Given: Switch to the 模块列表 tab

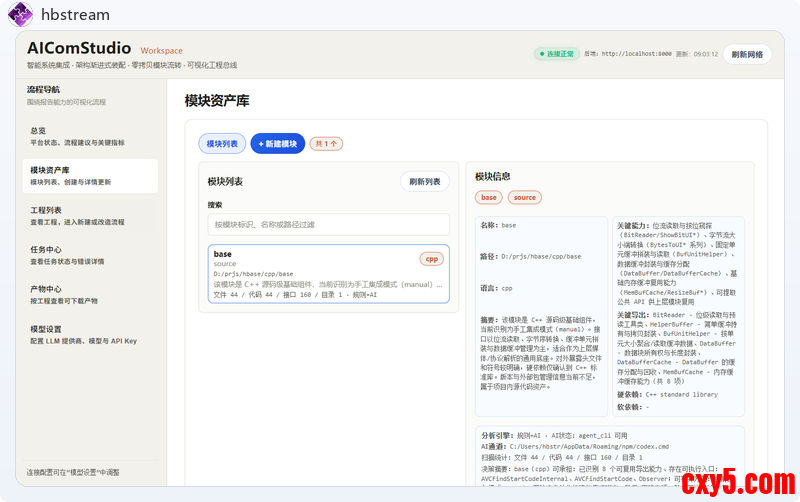Looking at the screenshot, I should pyautogui.click(x=222, y=144).
